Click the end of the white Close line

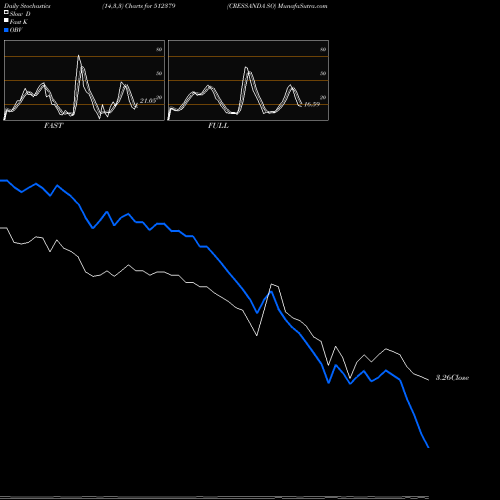(x=428, y=380)
